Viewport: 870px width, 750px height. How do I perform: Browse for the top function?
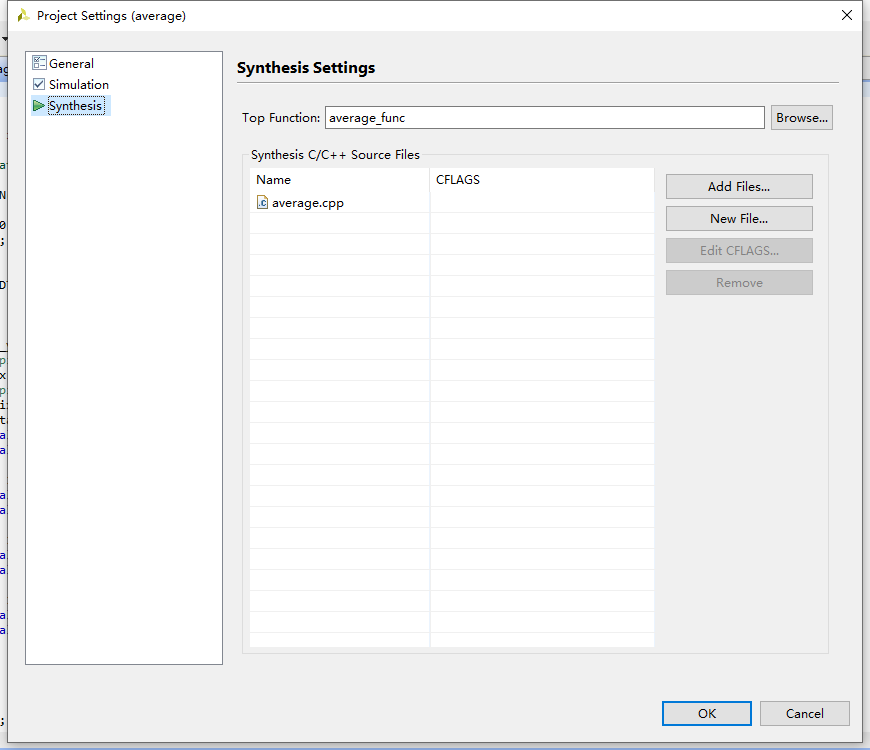tap(801, 118)
